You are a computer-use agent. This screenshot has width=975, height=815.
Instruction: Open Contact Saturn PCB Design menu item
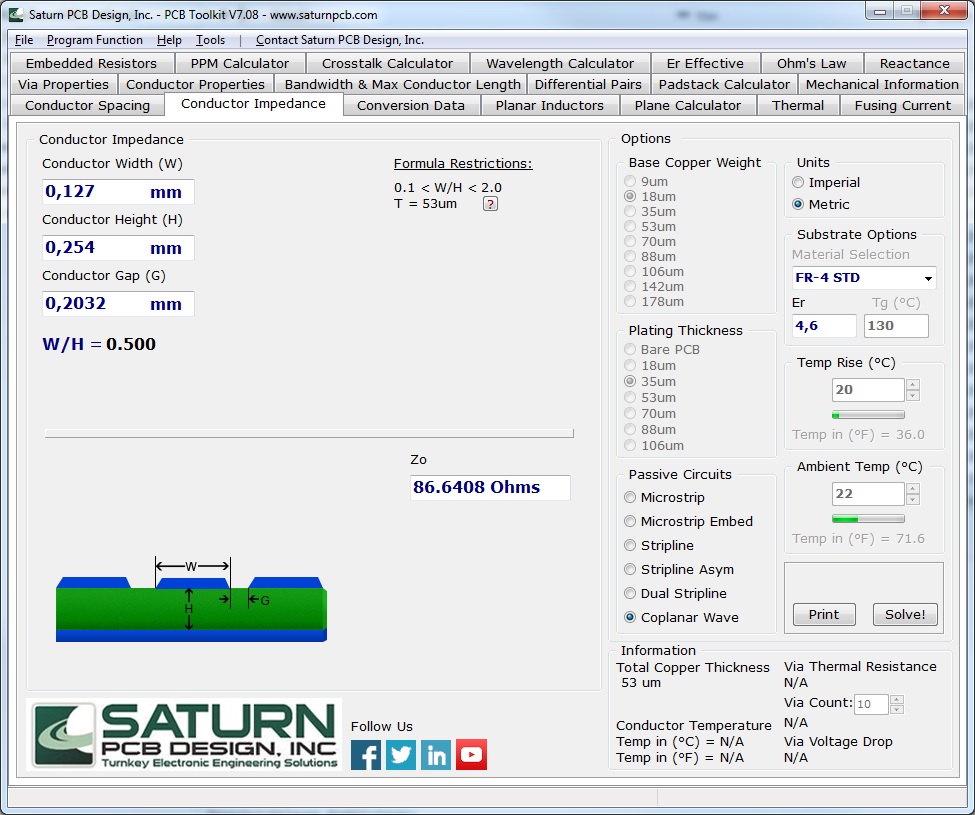(340, 40)
